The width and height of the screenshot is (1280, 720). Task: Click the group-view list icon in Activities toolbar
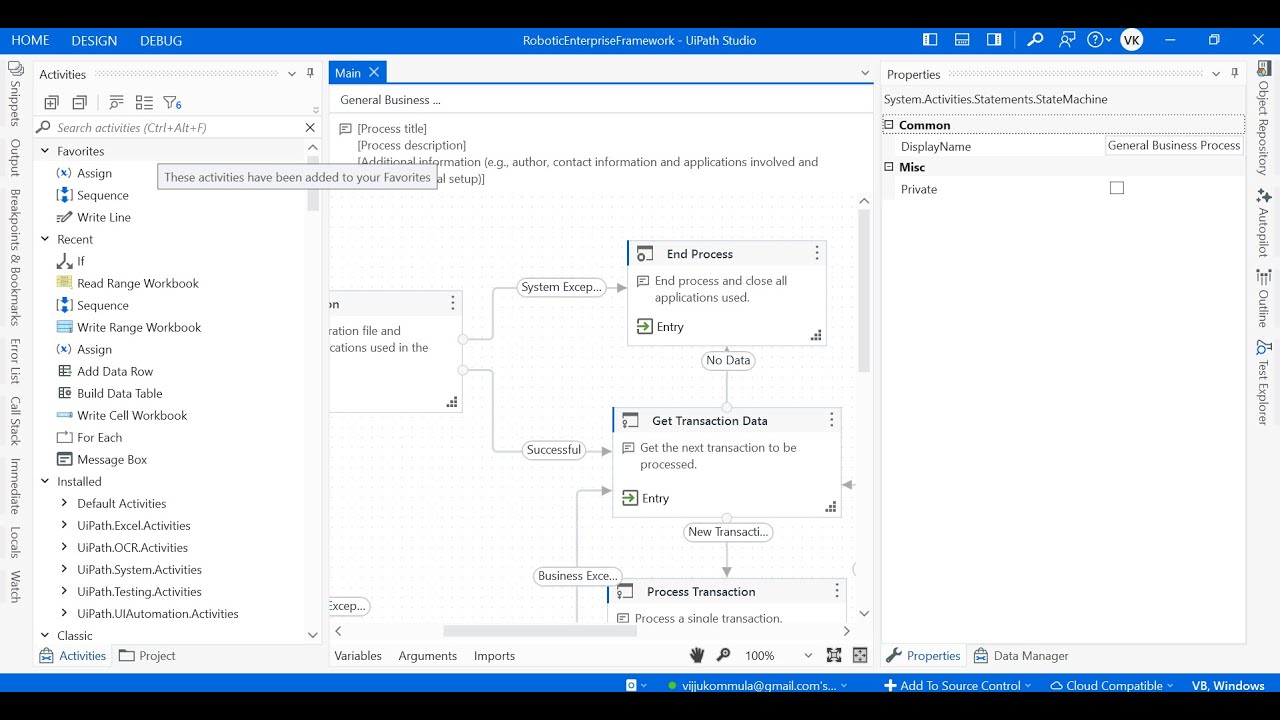point(144,102)
